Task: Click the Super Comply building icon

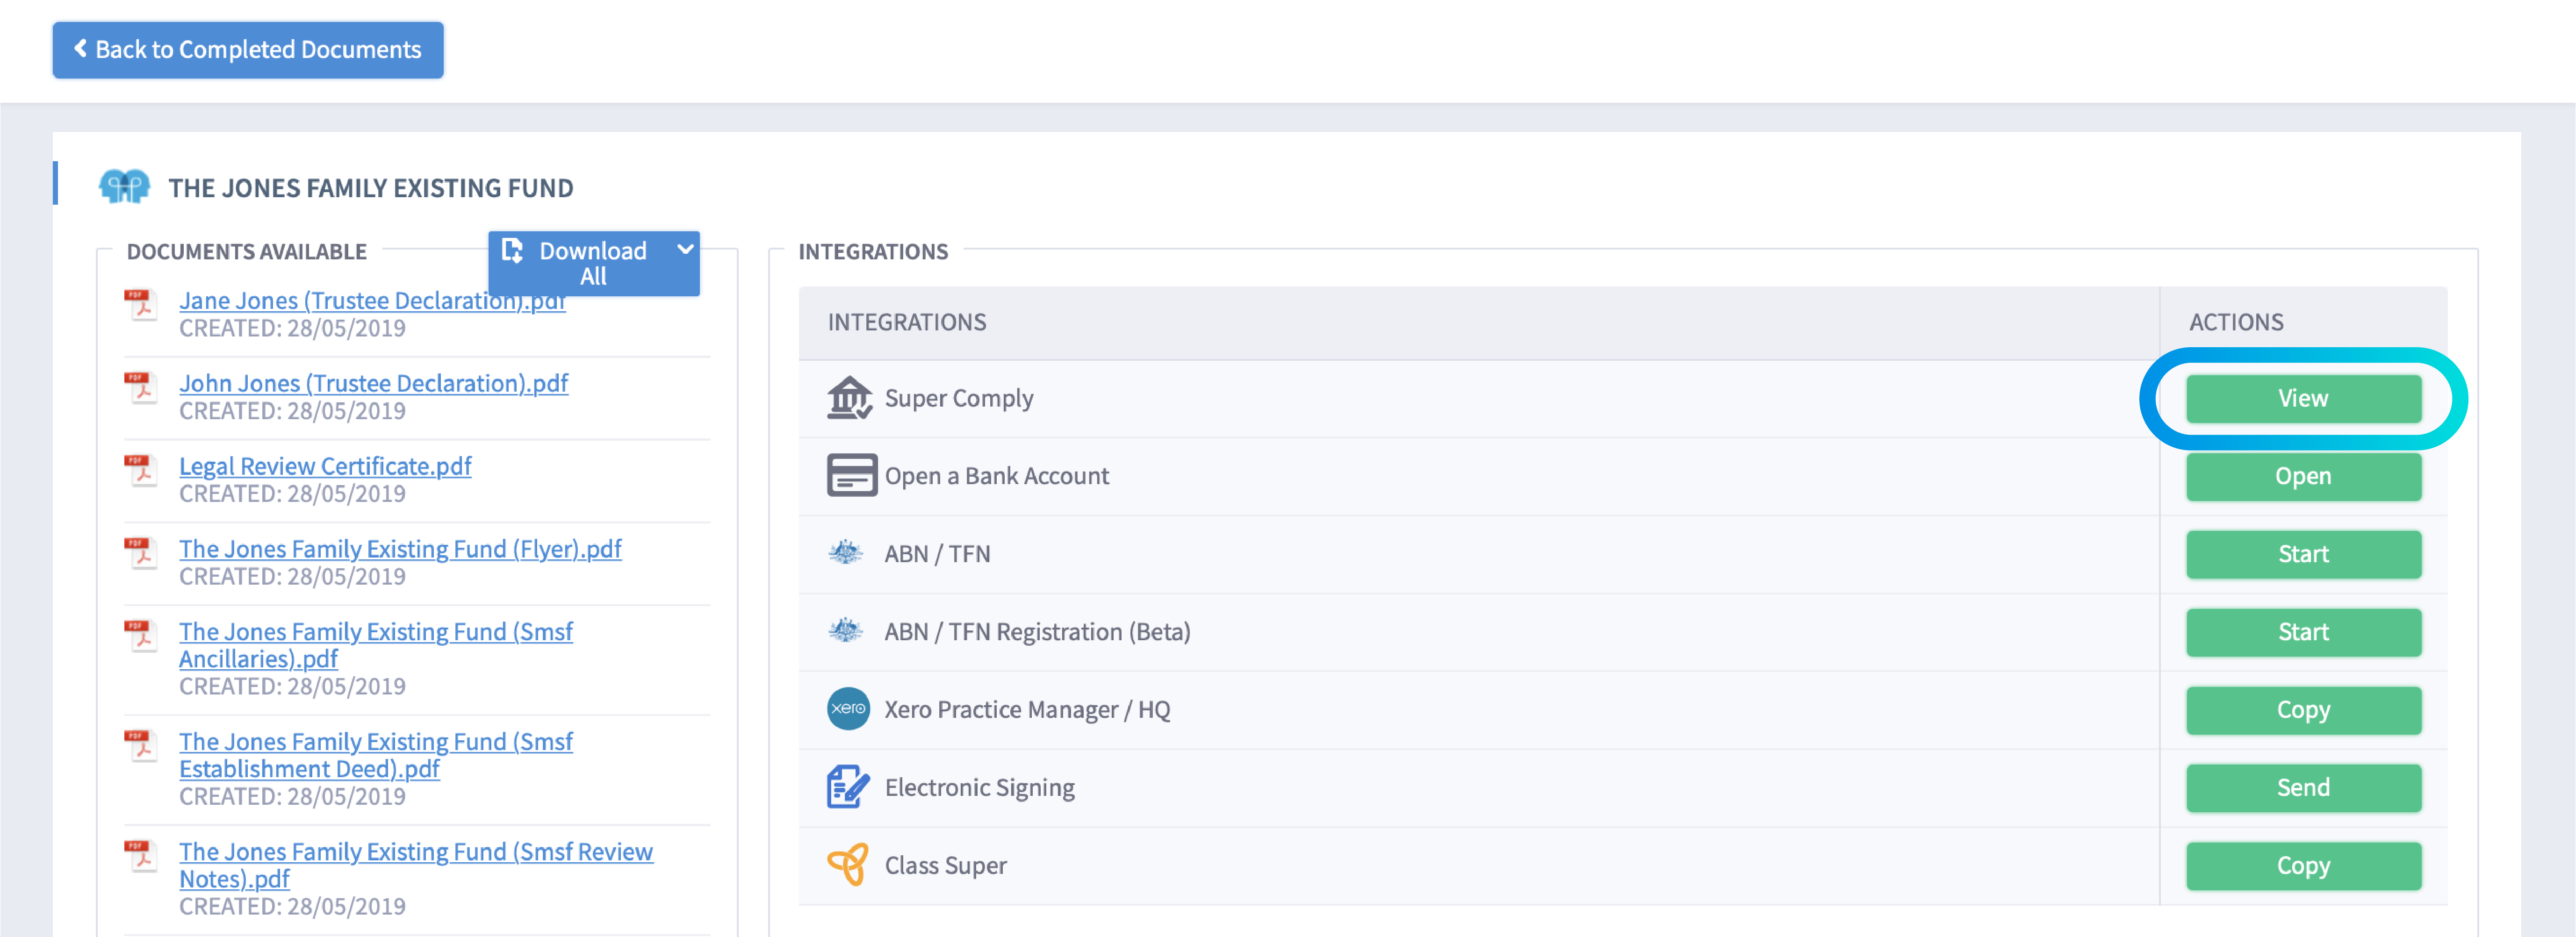Action: pyautogui.click(x=849, y=398)
